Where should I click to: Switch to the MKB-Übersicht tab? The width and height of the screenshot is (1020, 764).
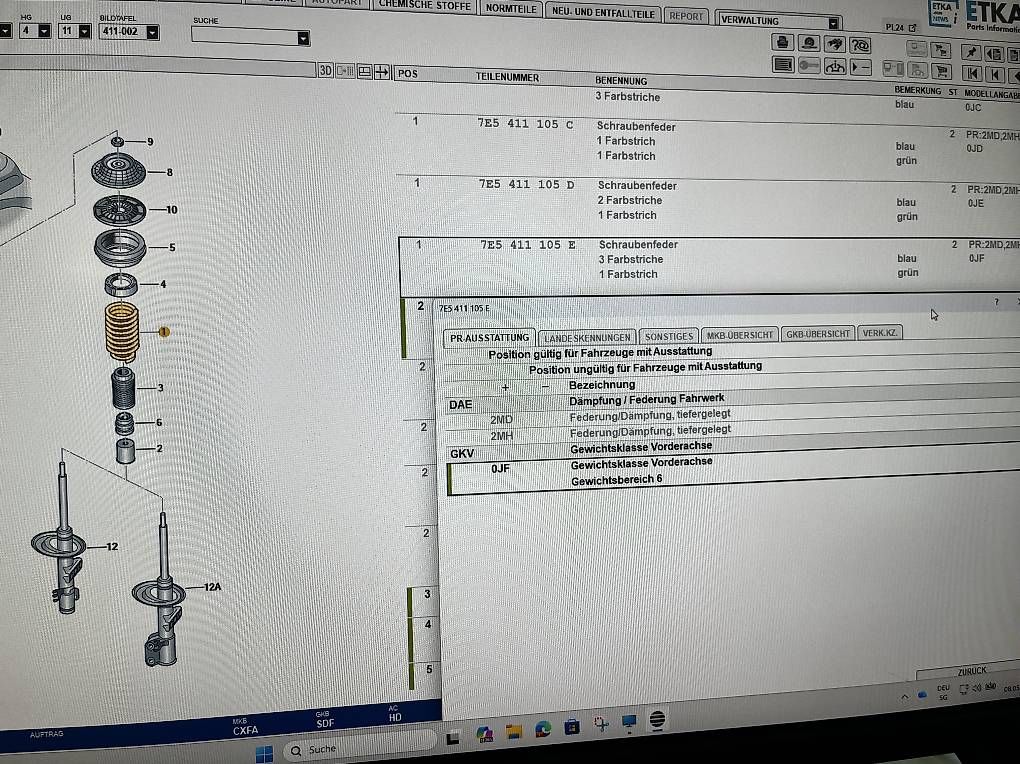click(x=740, y=334)
